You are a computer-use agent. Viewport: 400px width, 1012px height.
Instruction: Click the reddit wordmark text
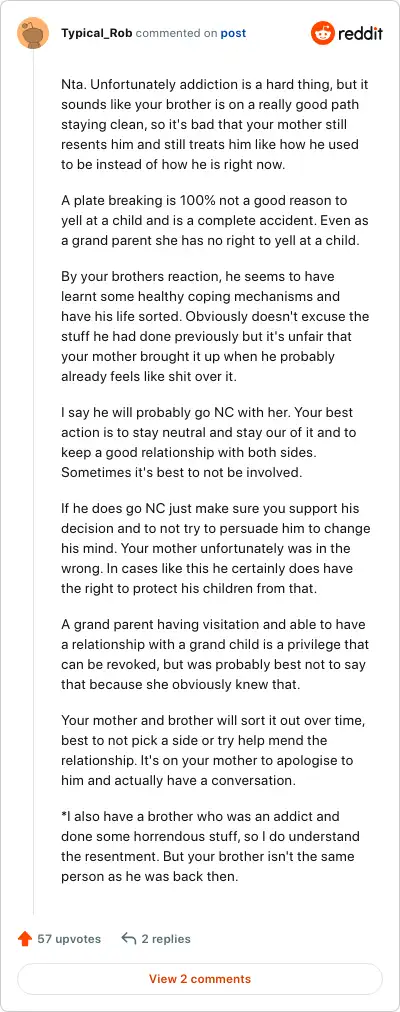coord(360,33)
